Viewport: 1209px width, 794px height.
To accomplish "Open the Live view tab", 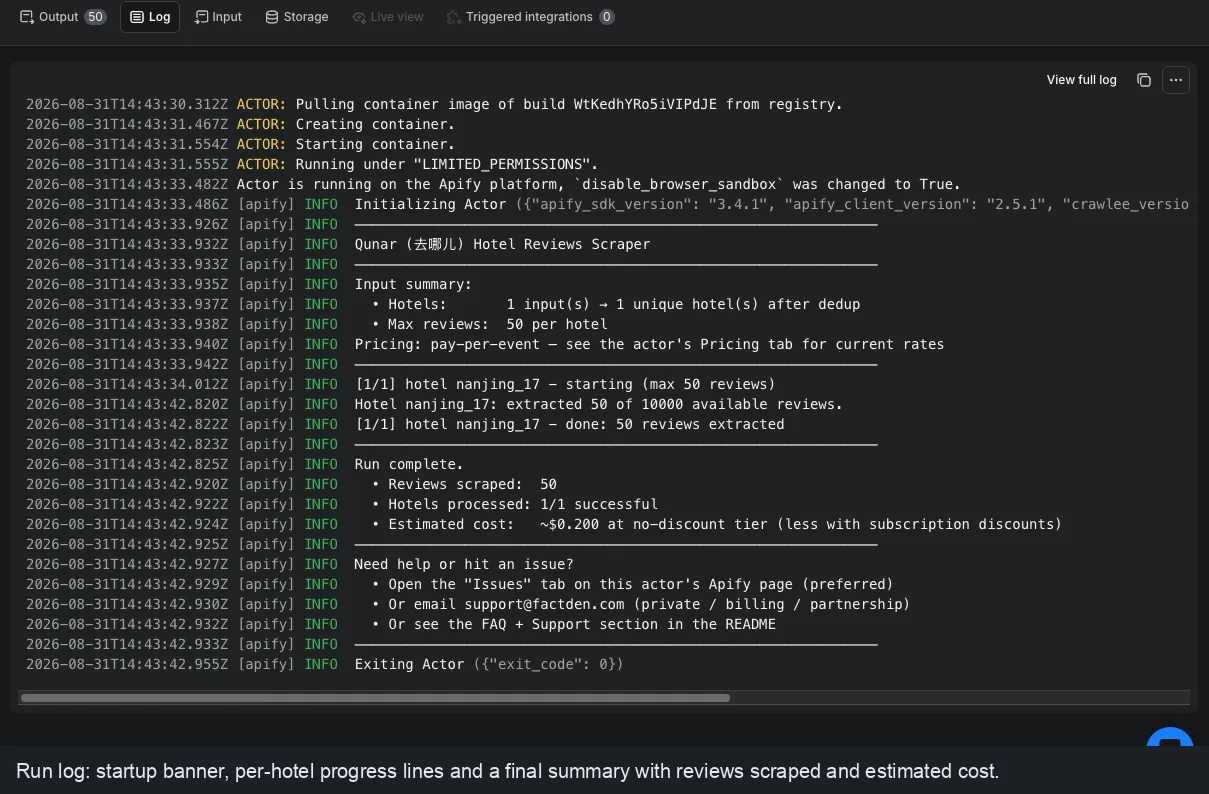I will (x=388, y=17).
